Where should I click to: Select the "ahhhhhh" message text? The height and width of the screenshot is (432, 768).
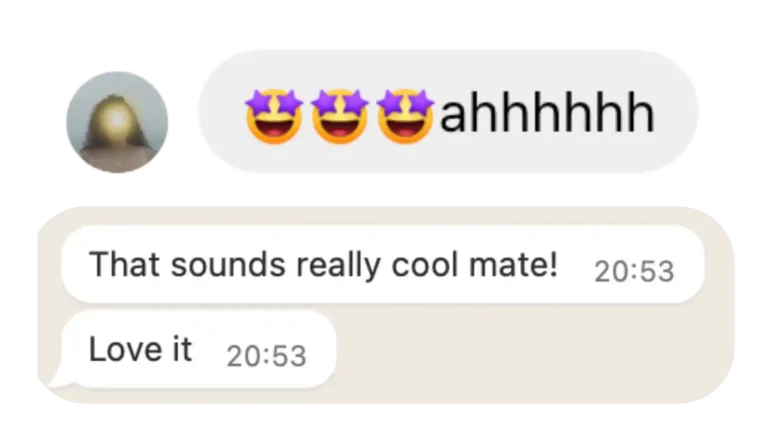coord(547,113)
